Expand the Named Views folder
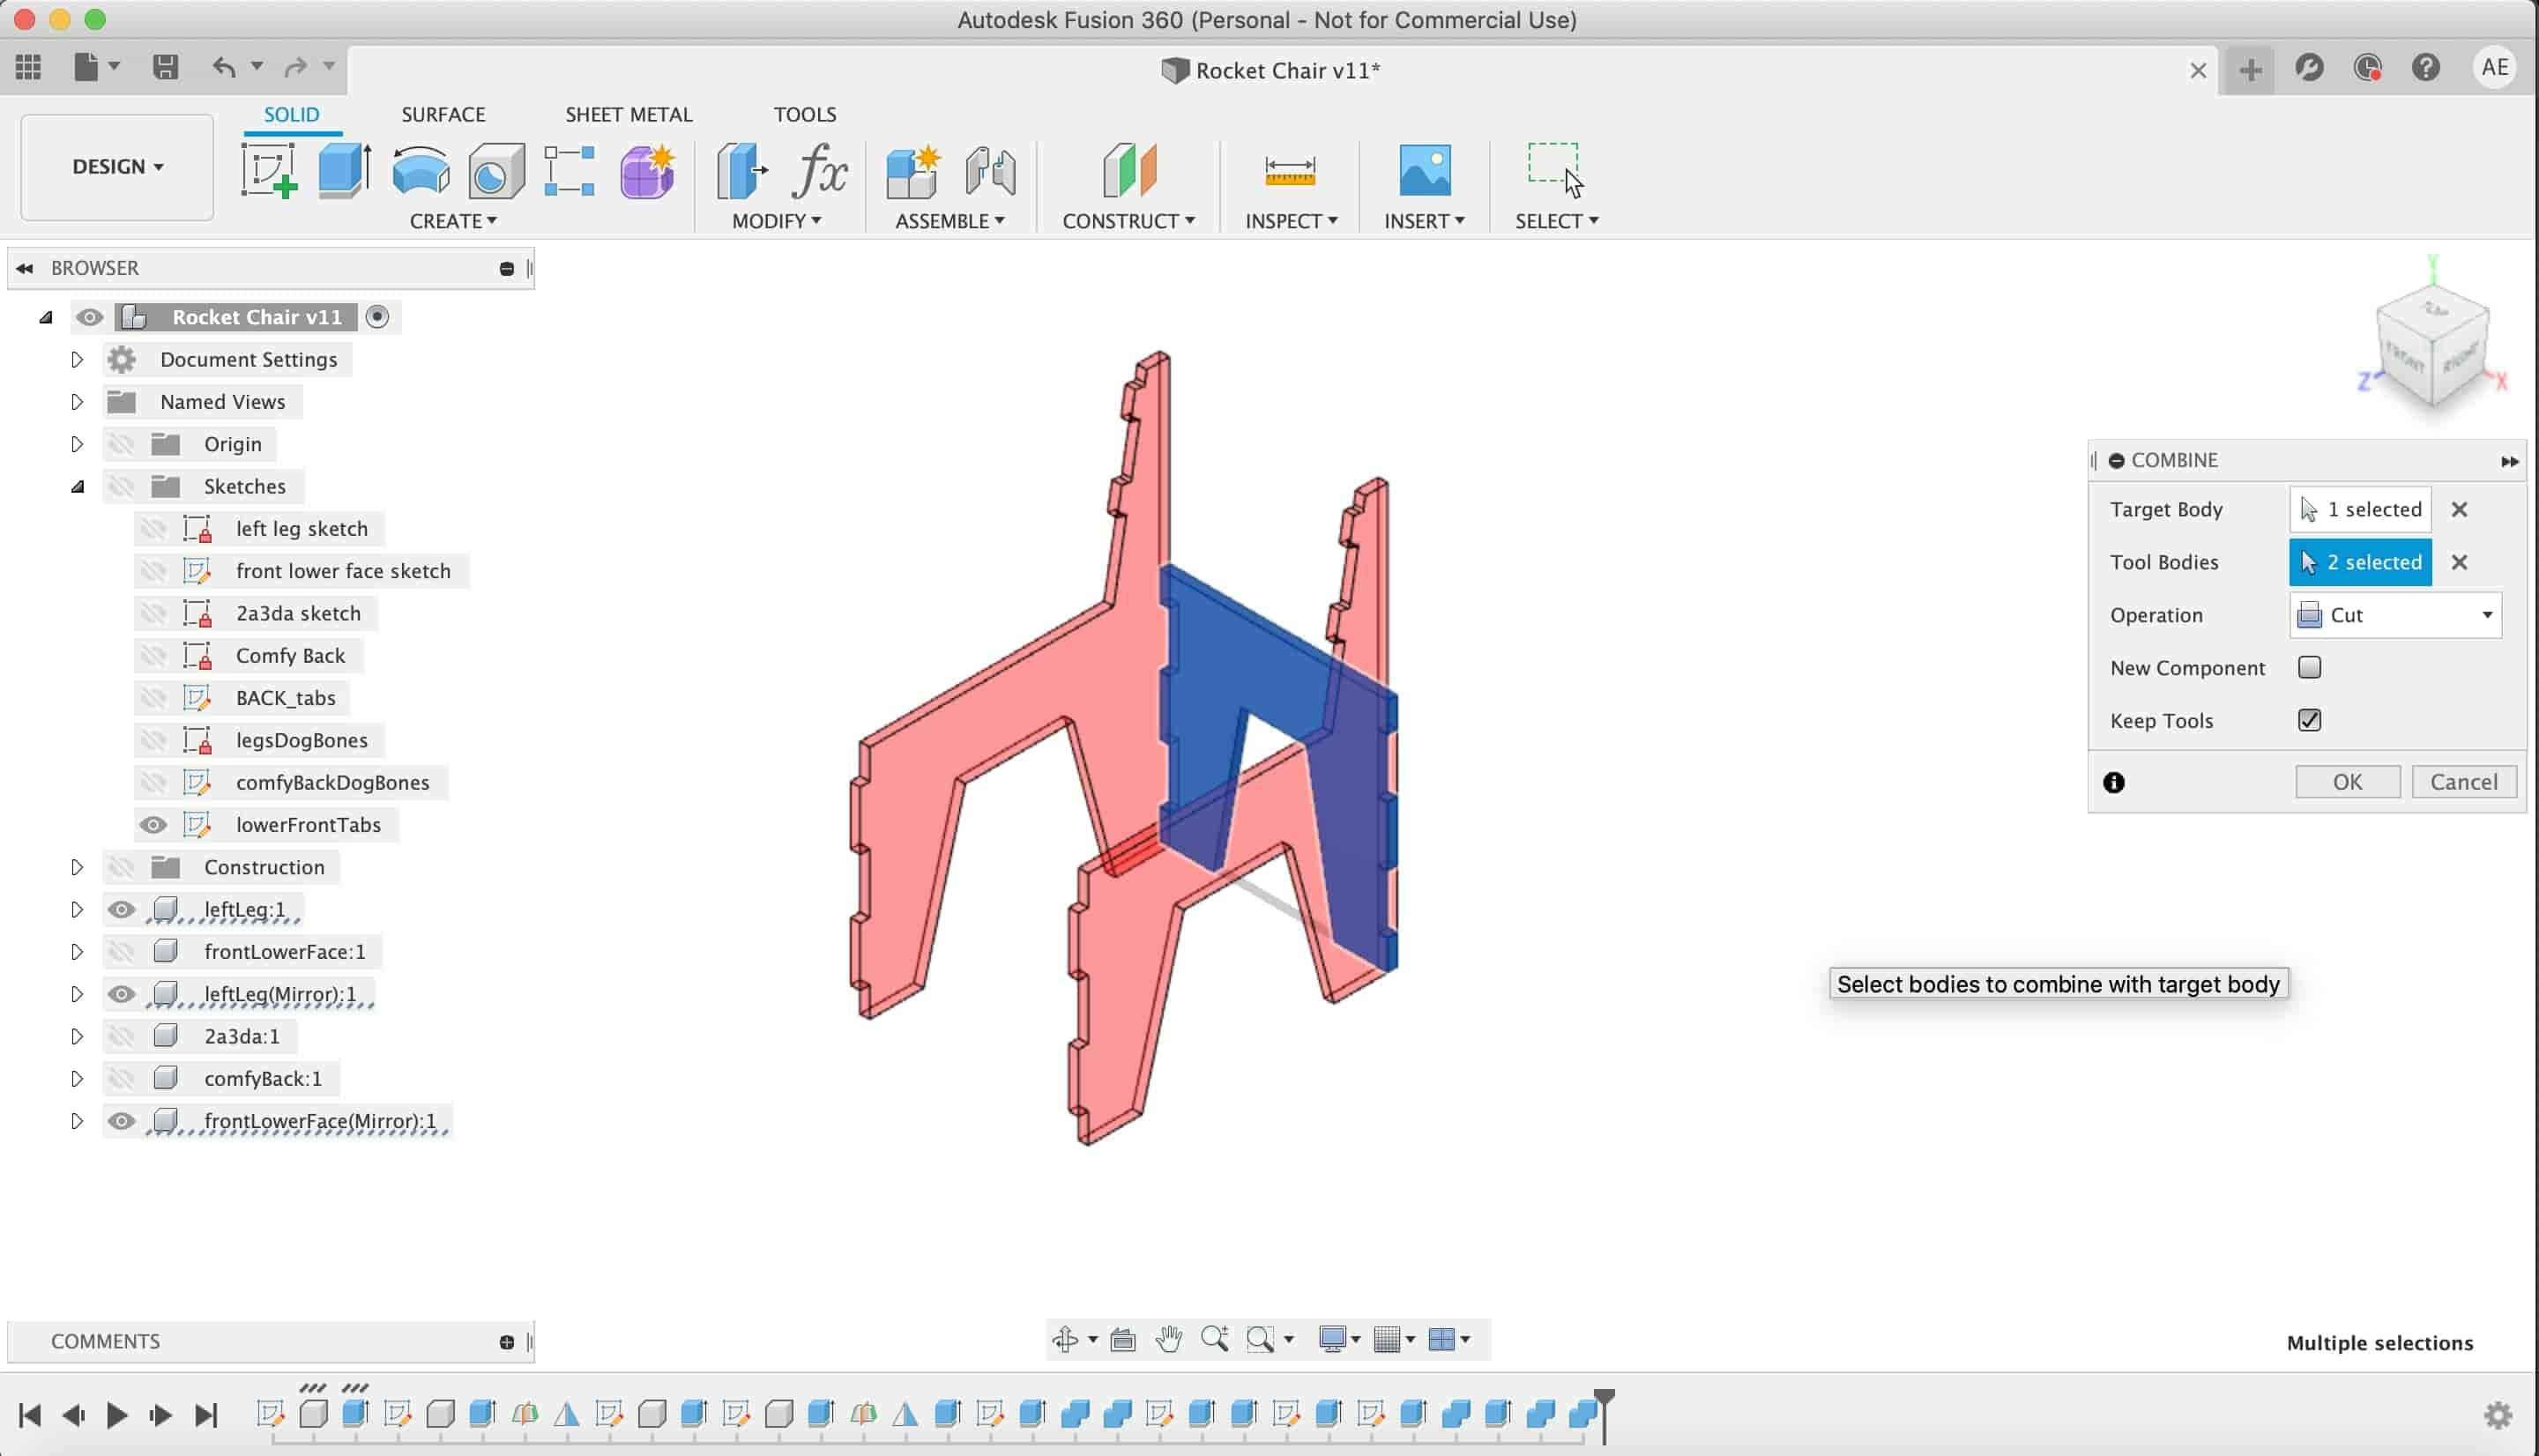The width and height of the screenshot is (2539, 1456). tap(77, 402)
